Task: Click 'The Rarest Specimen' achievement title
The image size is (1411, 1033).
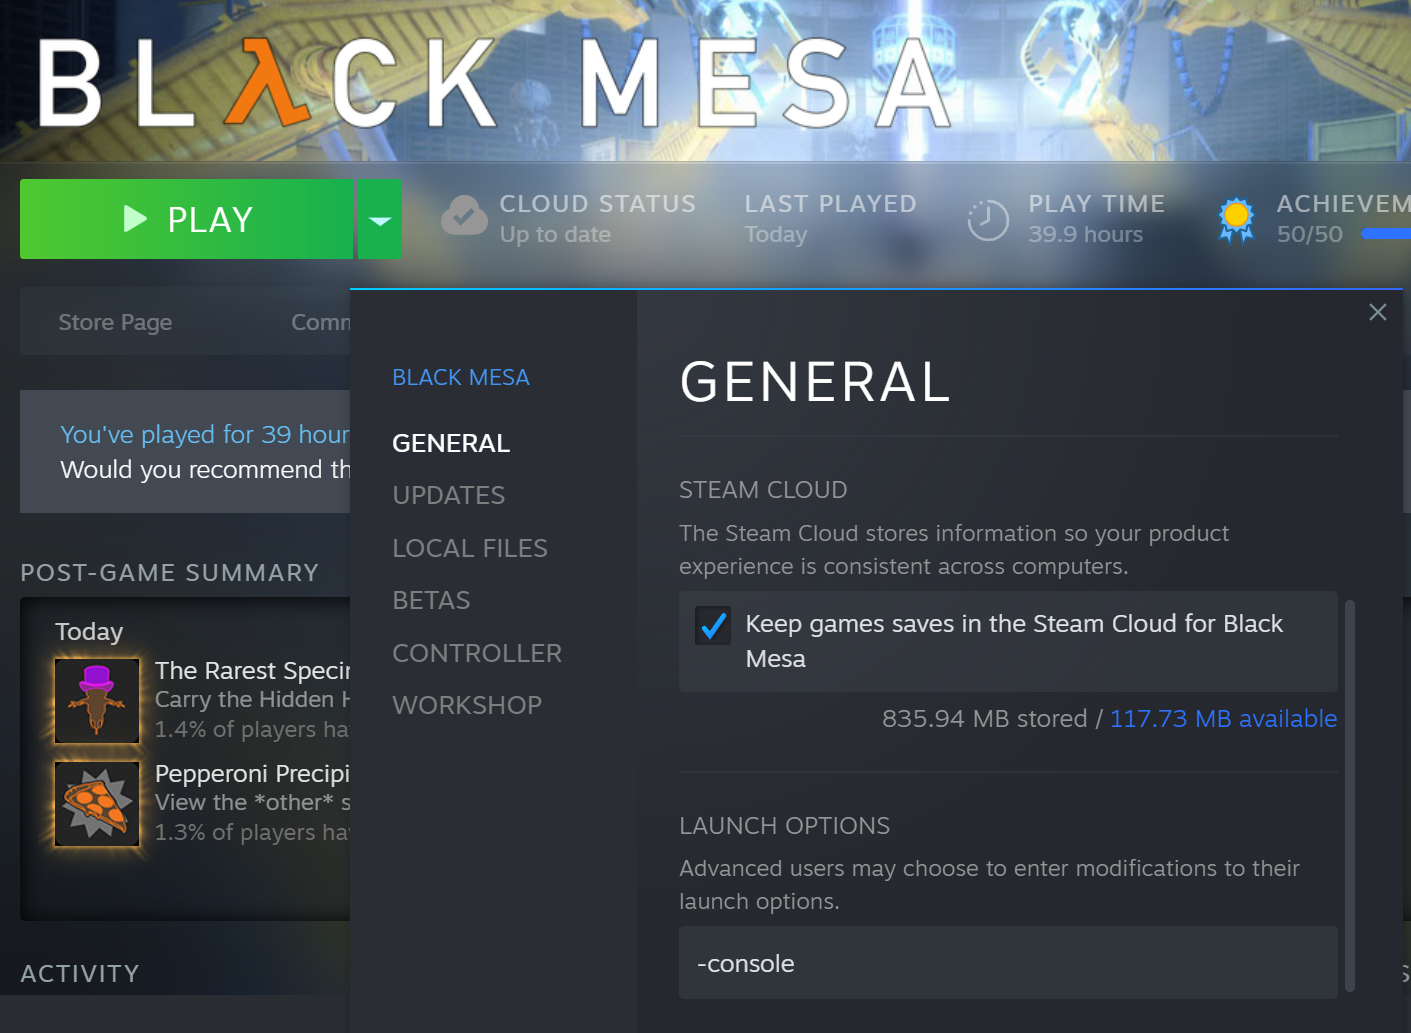Action: point(252,670)
